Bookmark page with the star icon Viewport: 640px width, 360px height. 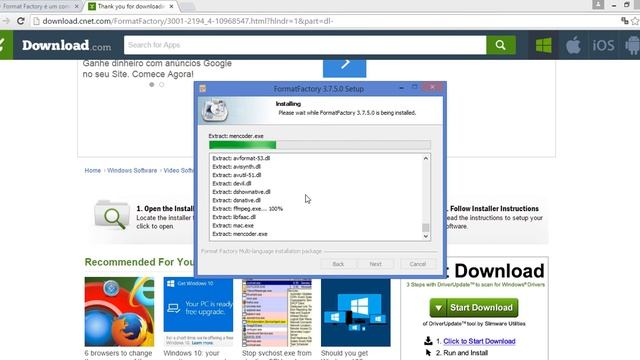point(635,21)
